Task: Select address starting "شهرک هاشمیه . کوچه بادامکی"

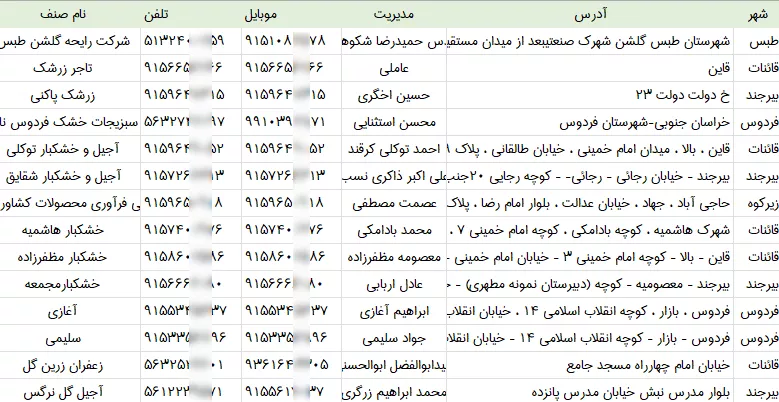Action: coord(590,231)
